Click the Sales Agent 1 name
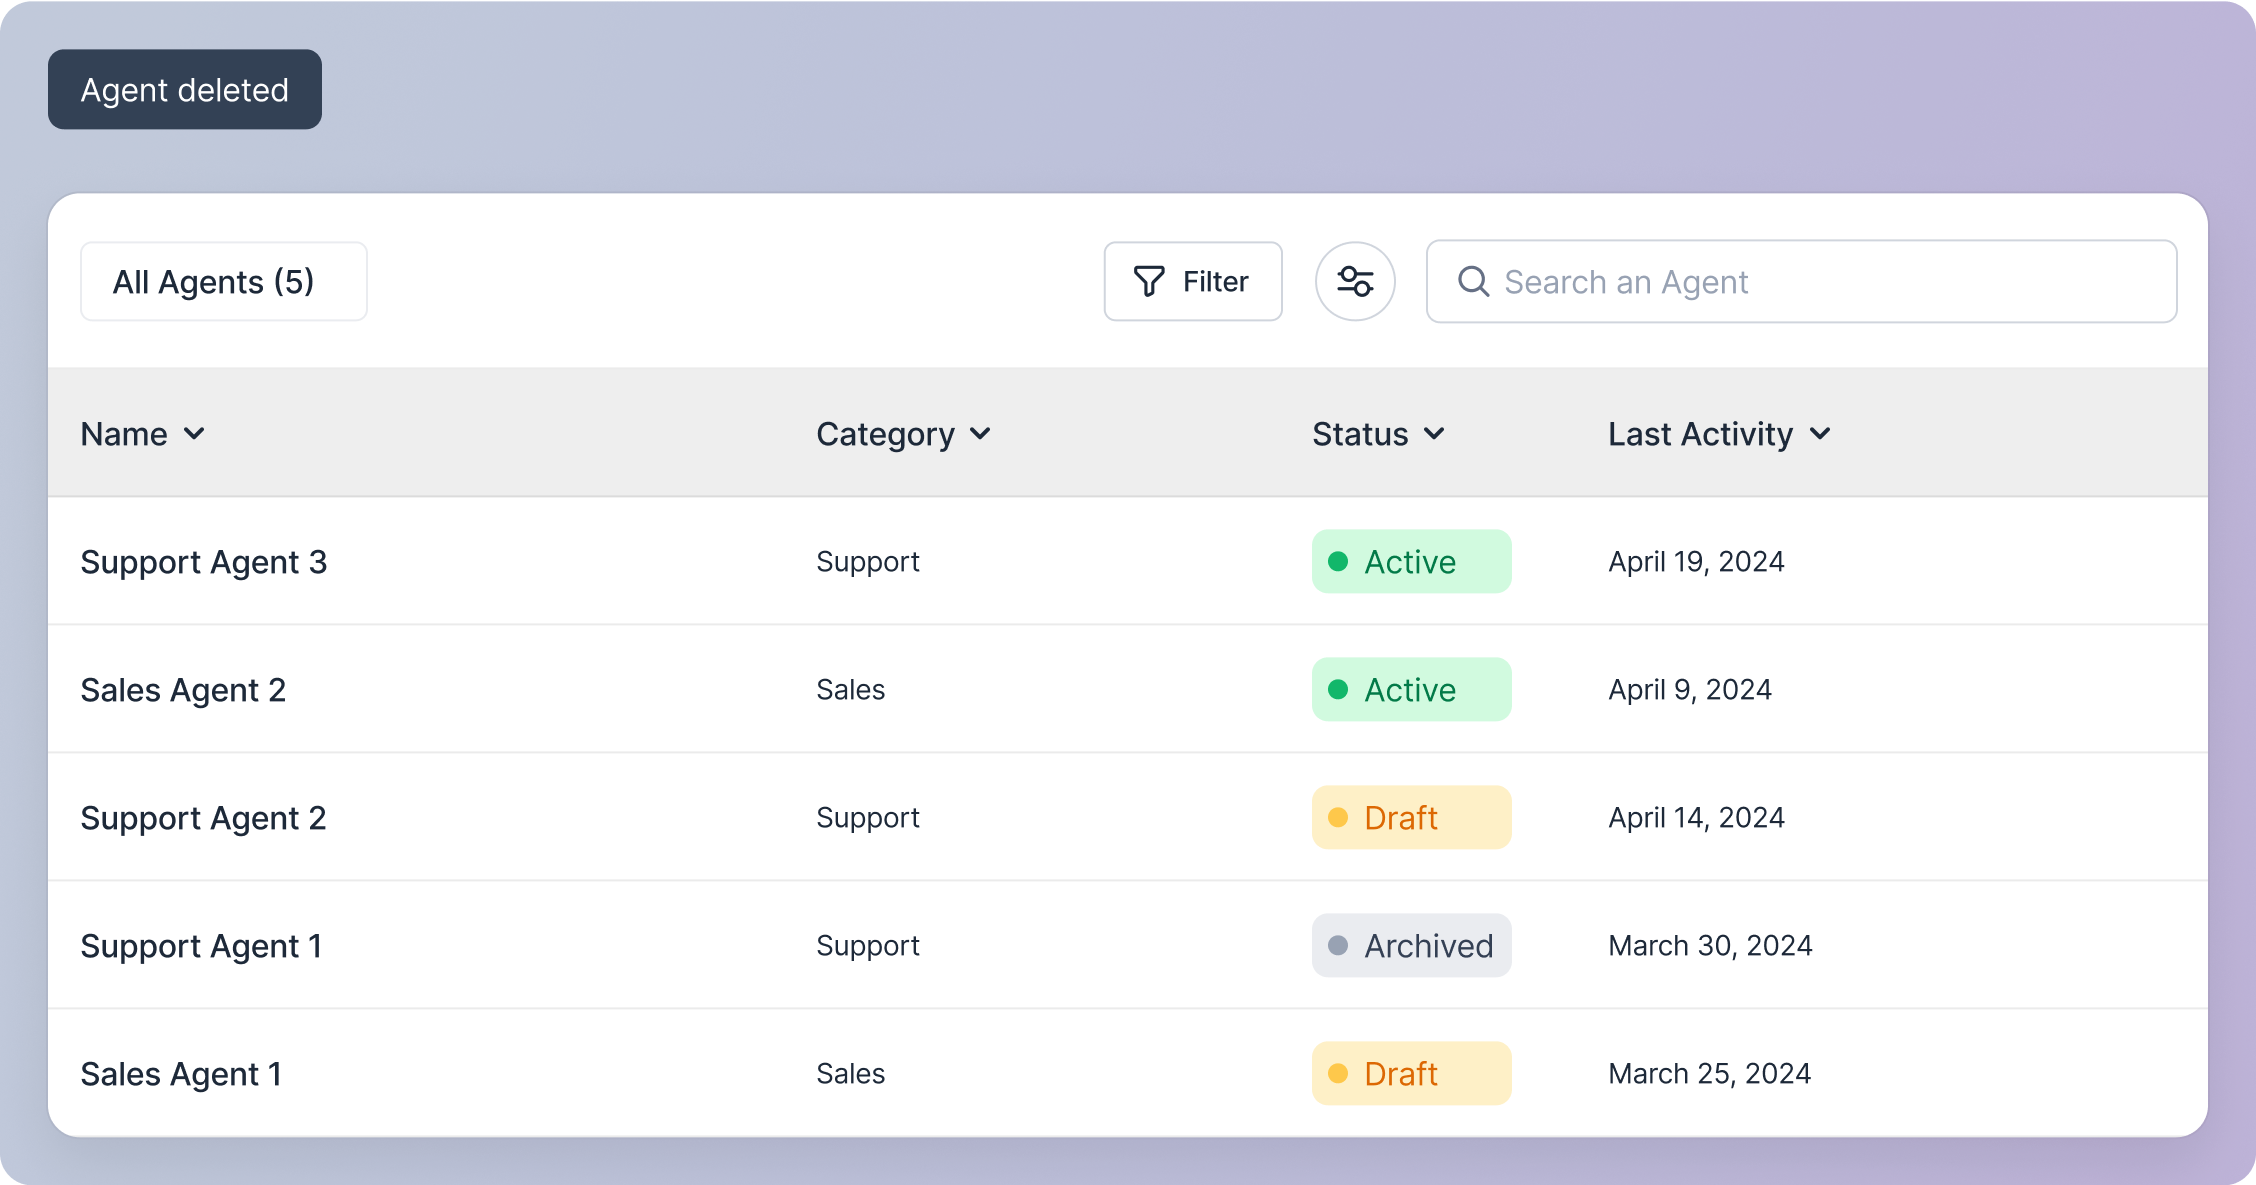2256x1185 pixels. pos(181,1074)
